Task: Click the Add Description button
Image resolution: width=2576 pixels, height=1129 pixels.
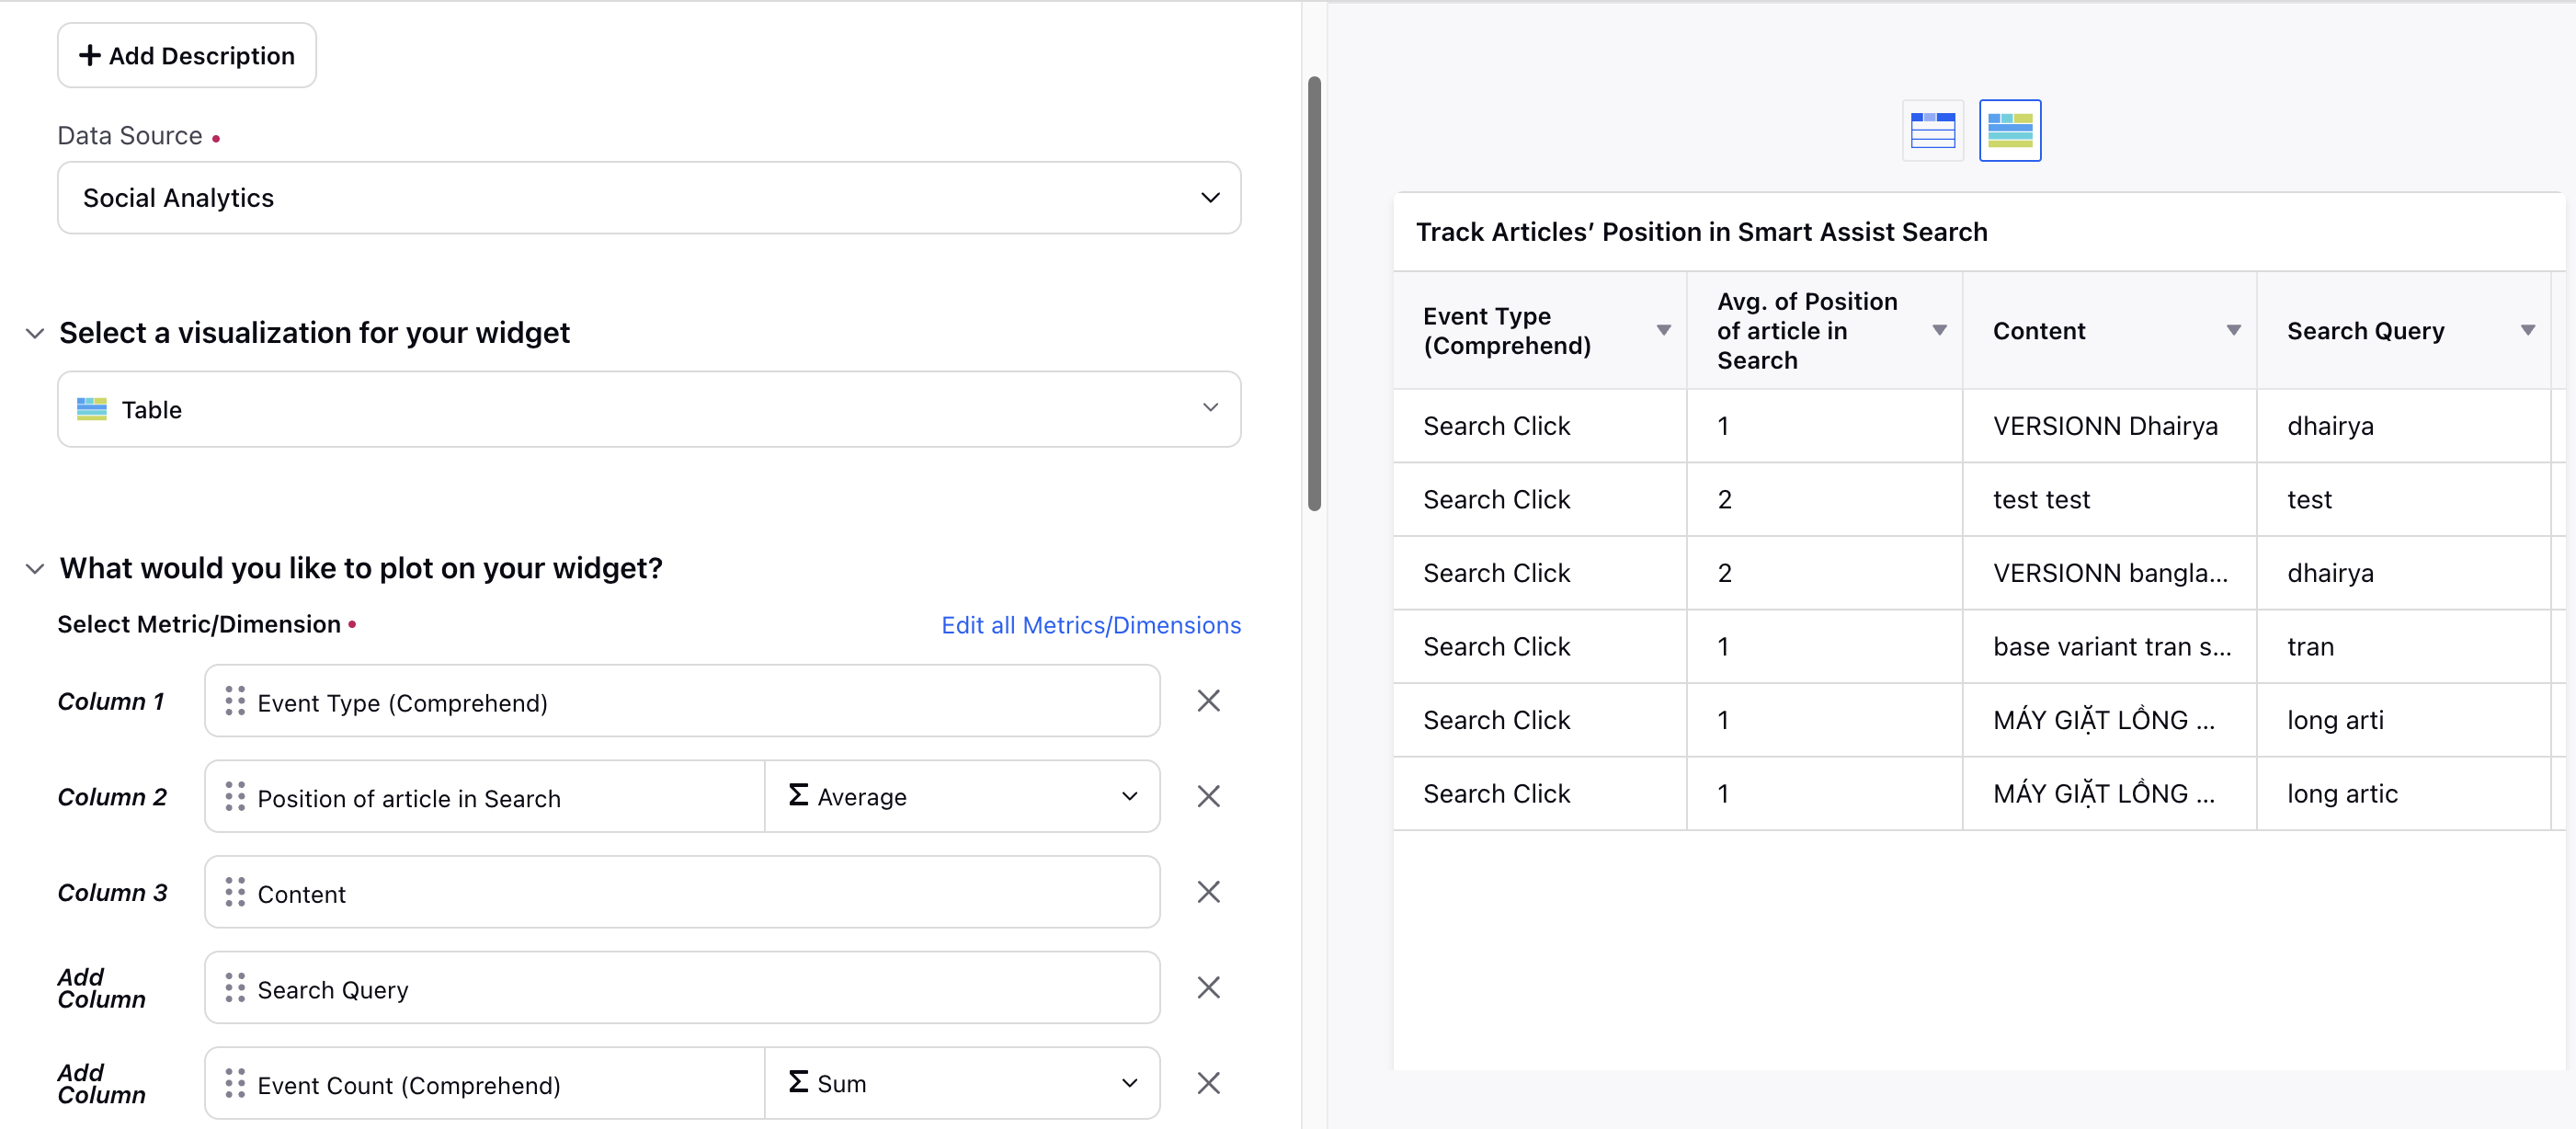Action: 187,55
